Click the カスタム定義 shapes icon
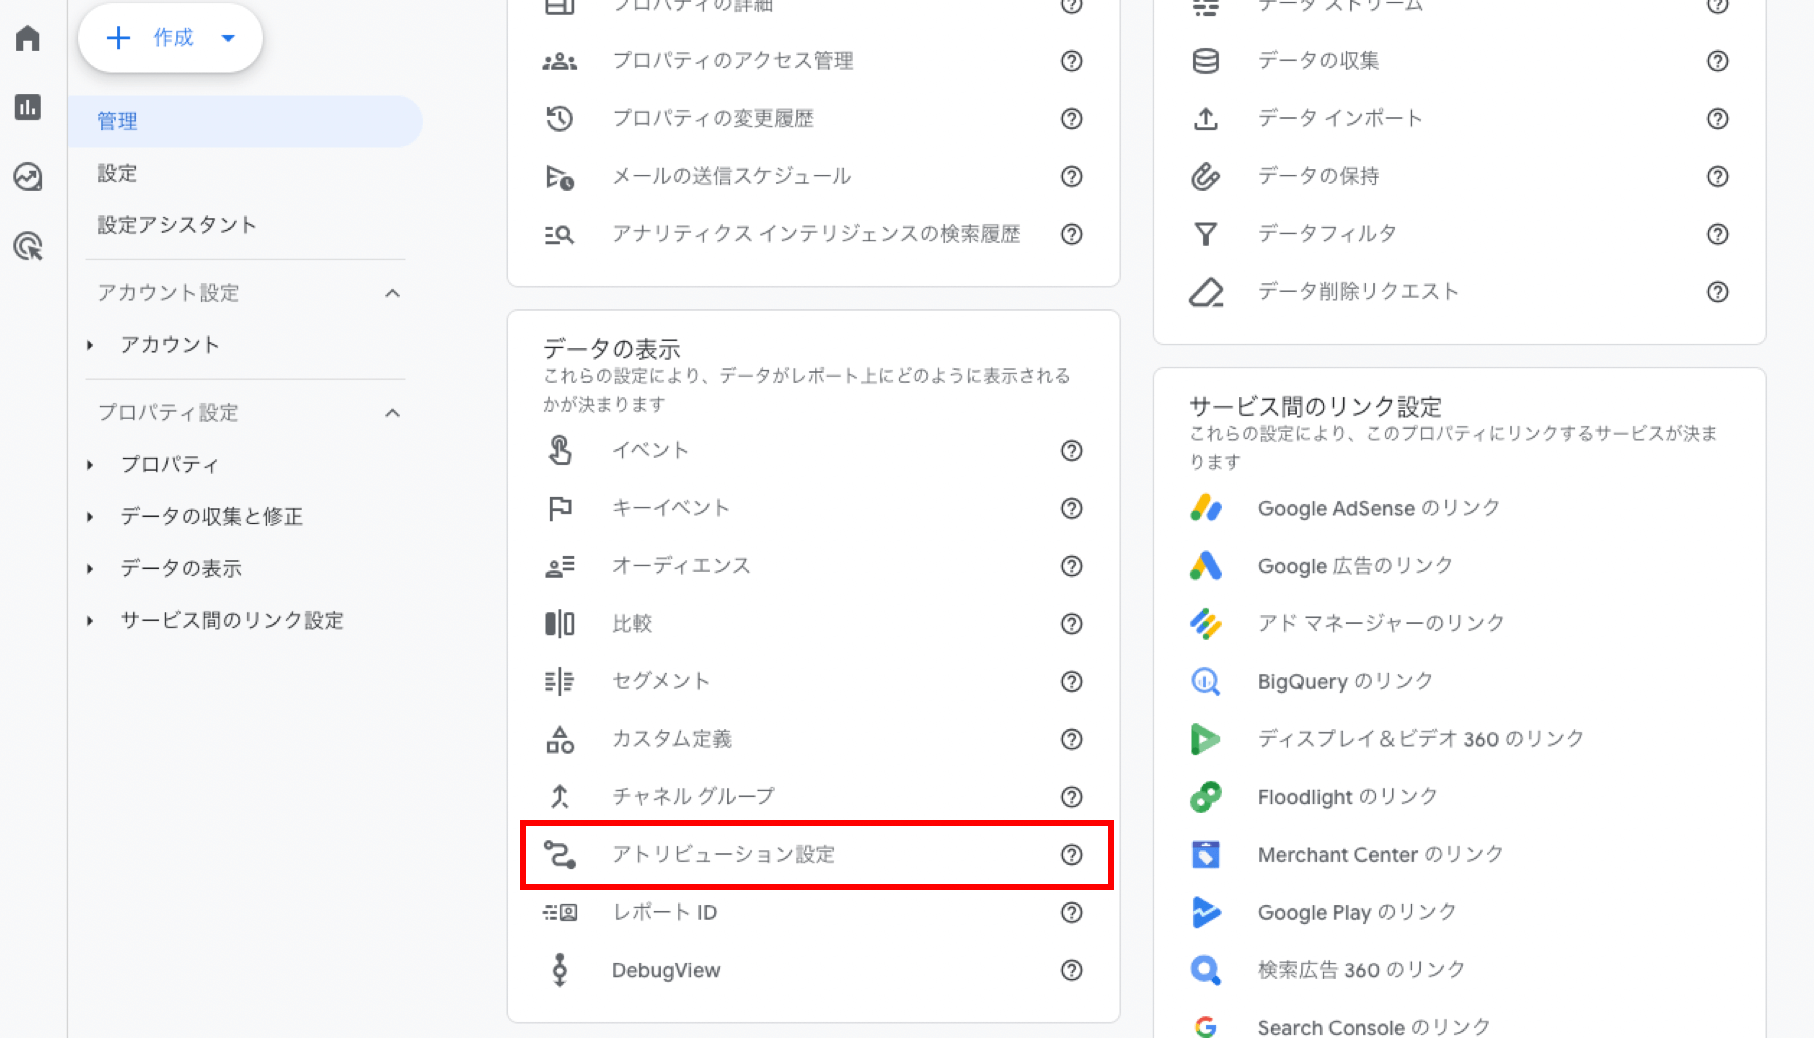The height and width of the screenshot is (1038, 1814). pos(560,739)
